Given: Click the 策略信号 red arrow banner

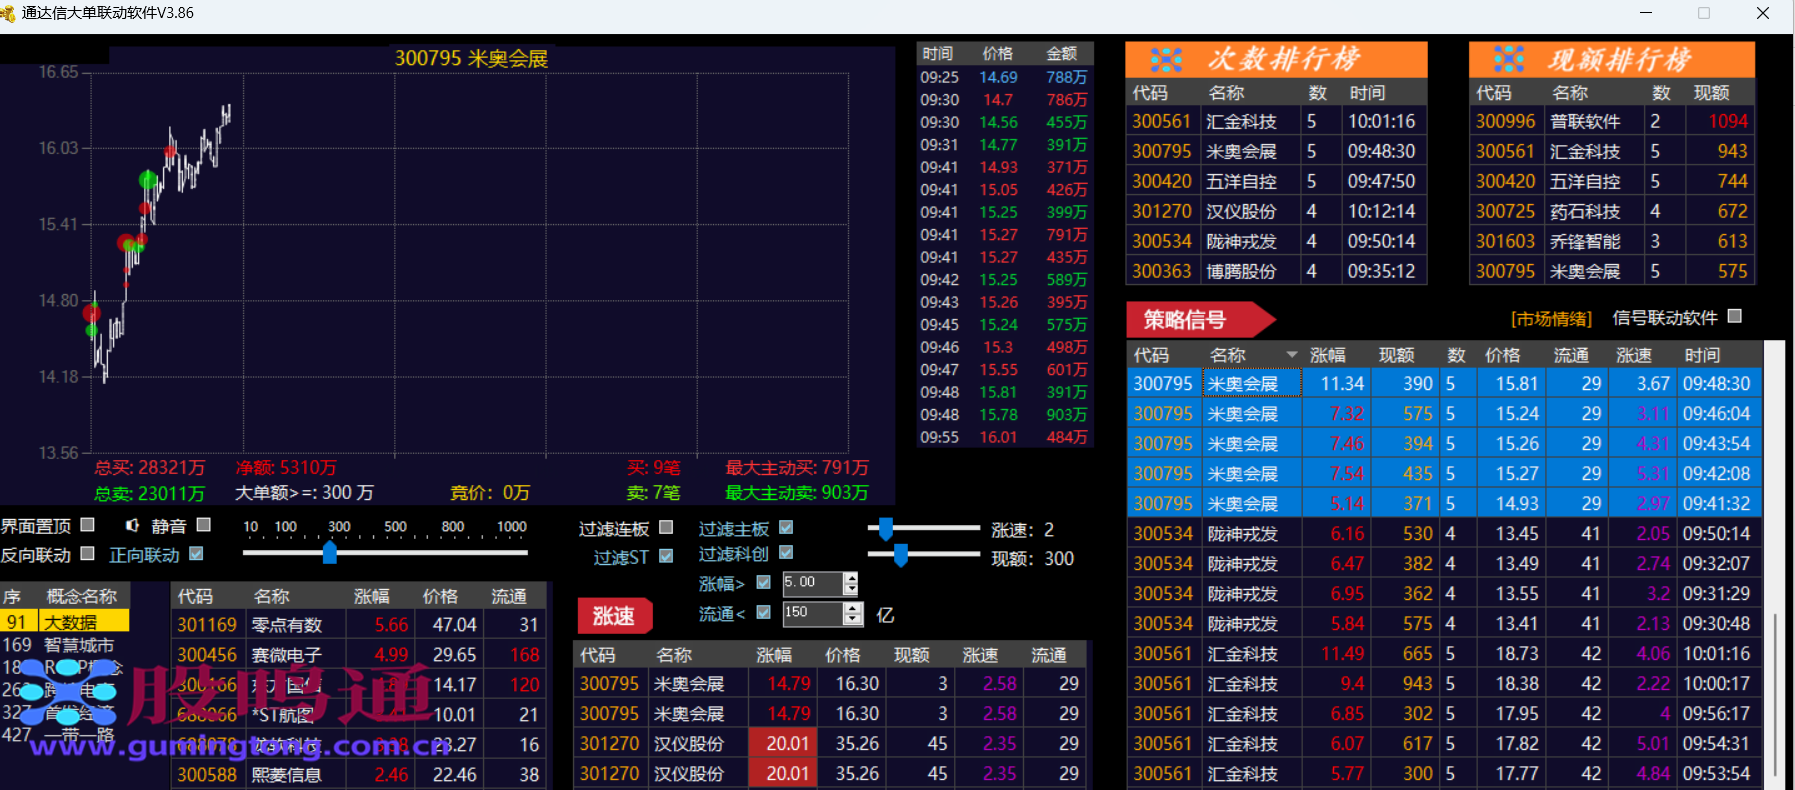Looking at the screenshot, I should point(1200,320).
